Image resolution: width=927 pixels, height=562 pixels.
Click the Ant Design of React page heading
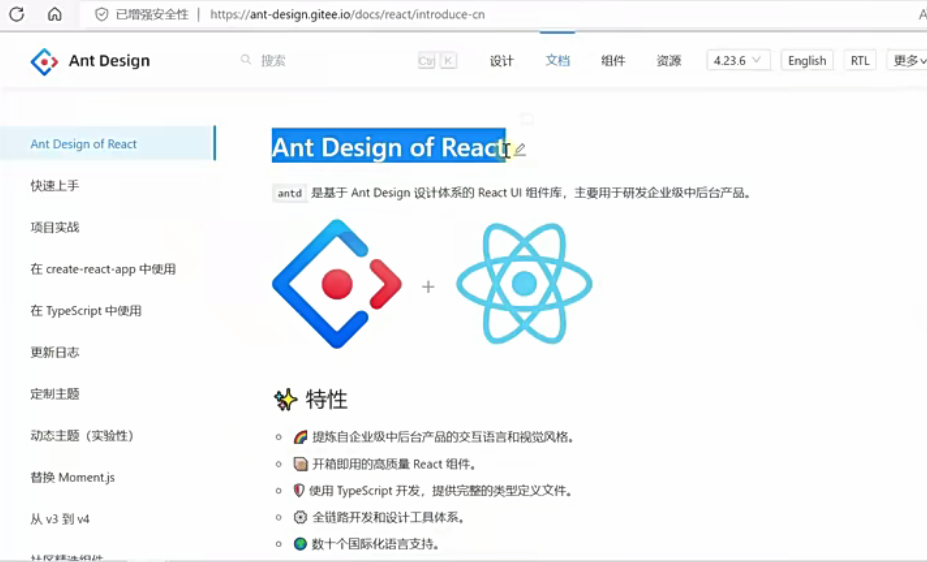pyautogui.click(x=389, y=147)
